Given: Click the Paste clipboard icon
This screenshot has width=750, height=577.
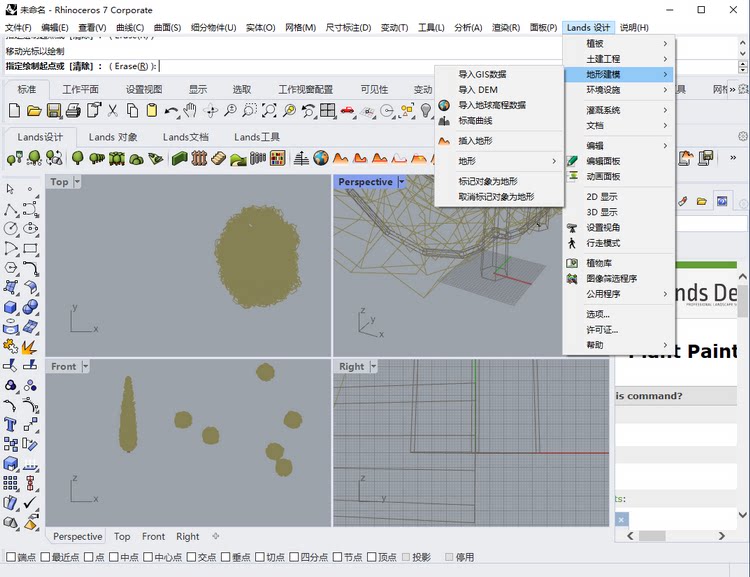Looking at the screenshot, I should [152, 111].
